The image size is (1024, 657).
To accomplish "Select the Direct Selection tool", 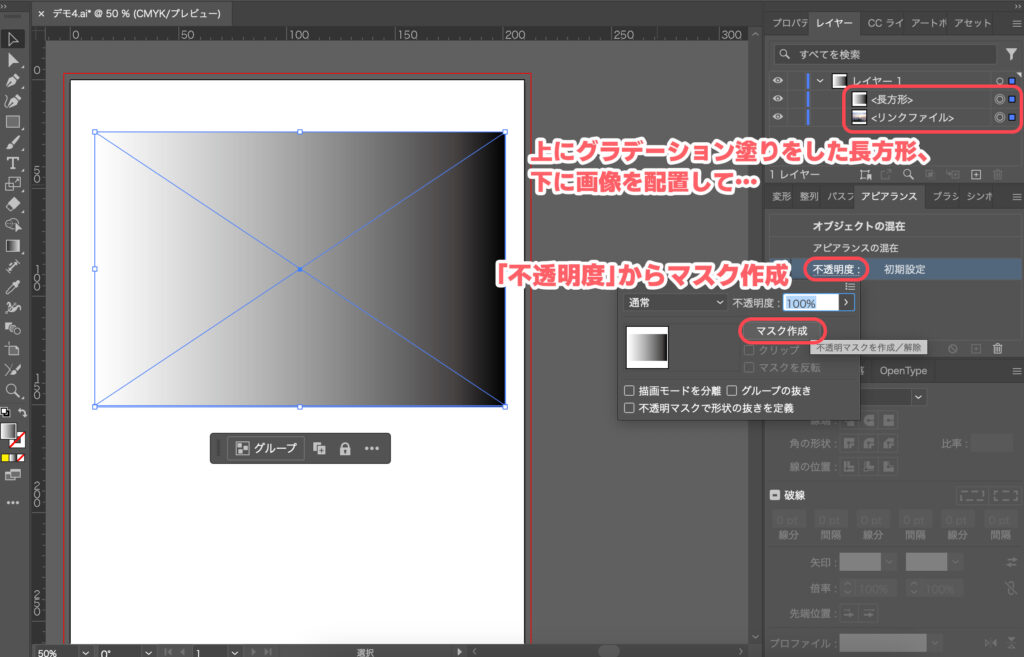I will (13, 60).
